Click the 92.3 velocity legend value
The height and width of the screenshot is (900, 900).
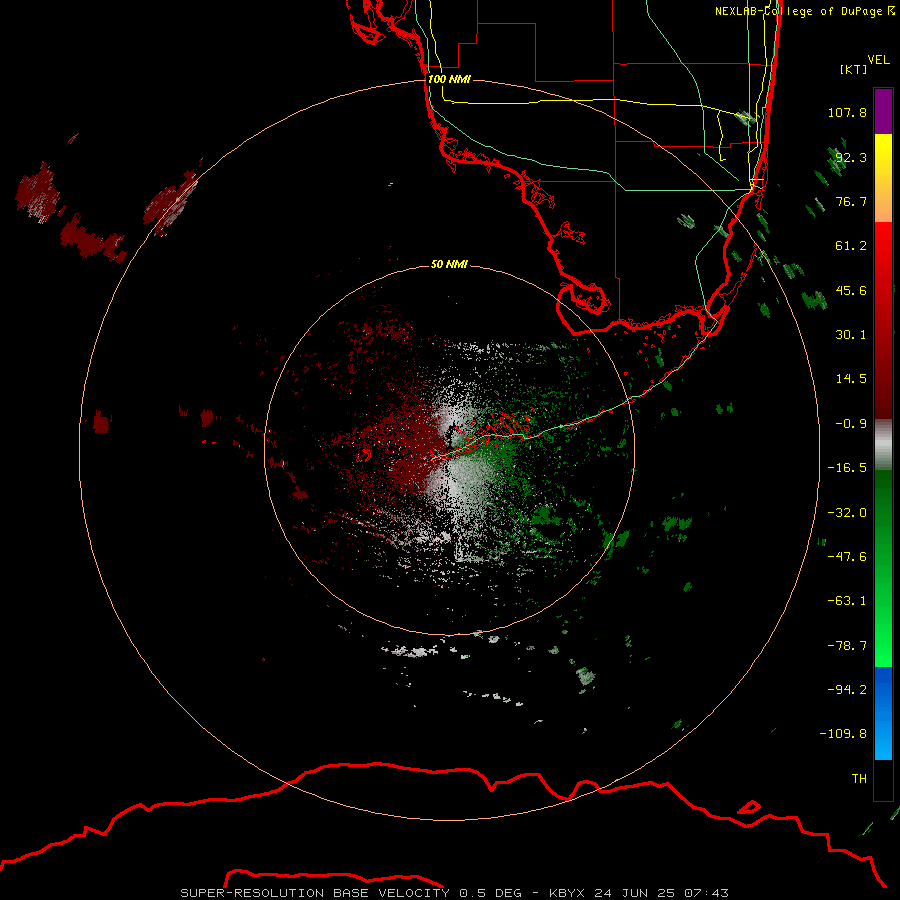coord(851,157)
